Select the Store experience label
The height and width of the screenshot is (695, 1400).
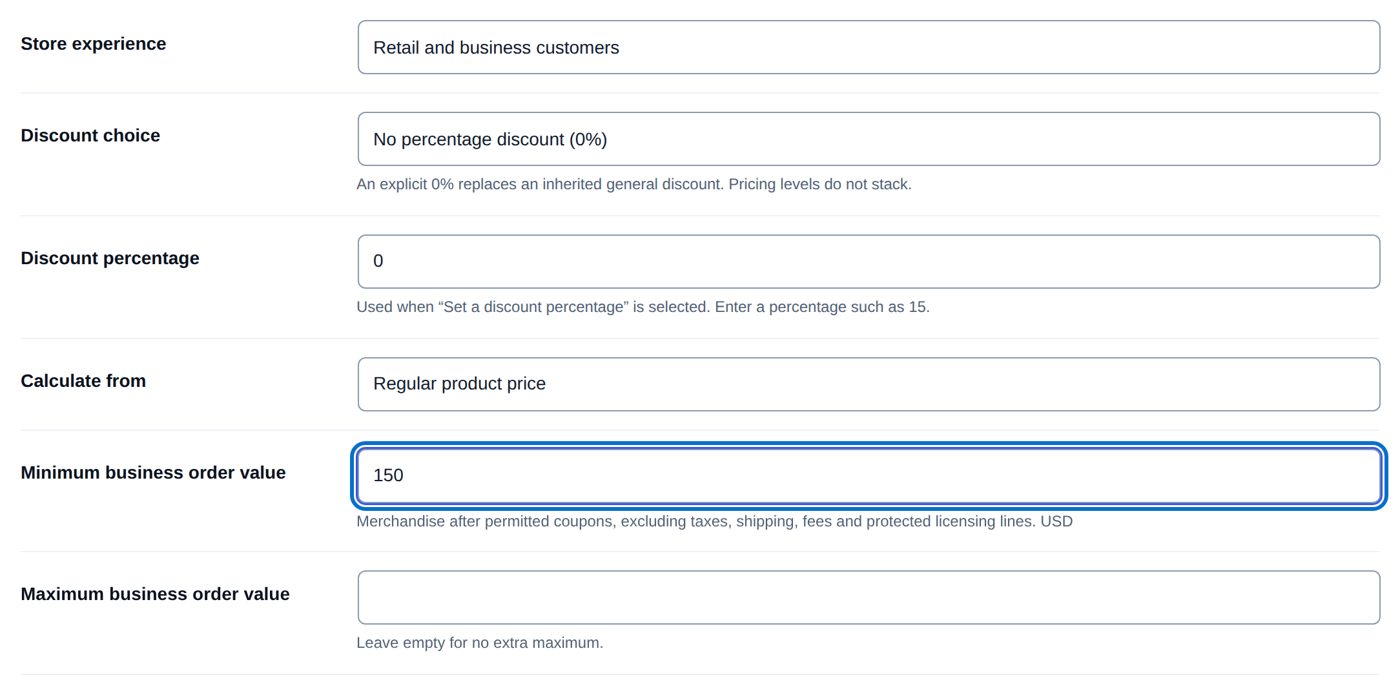(94, 44)
